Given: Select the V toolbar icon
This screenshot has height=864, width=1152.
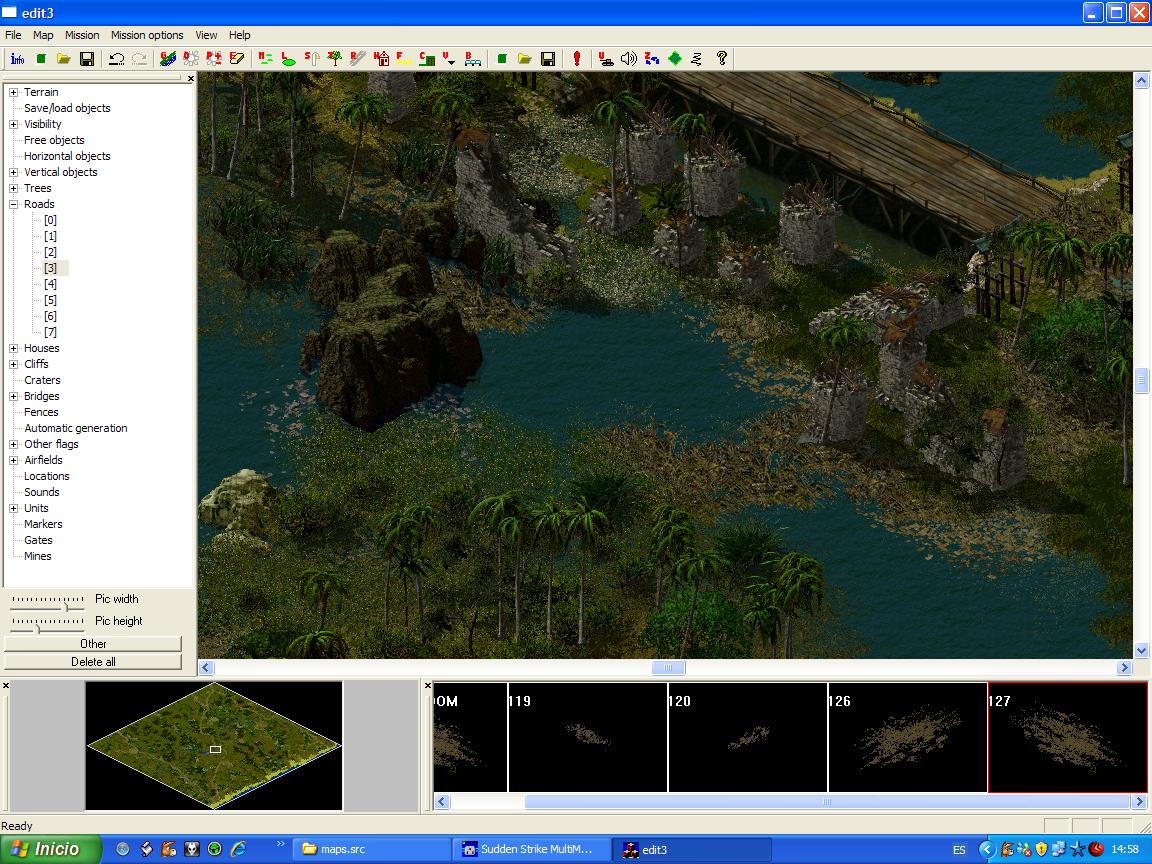Looking at the screenshot, I should coord(449,59).
